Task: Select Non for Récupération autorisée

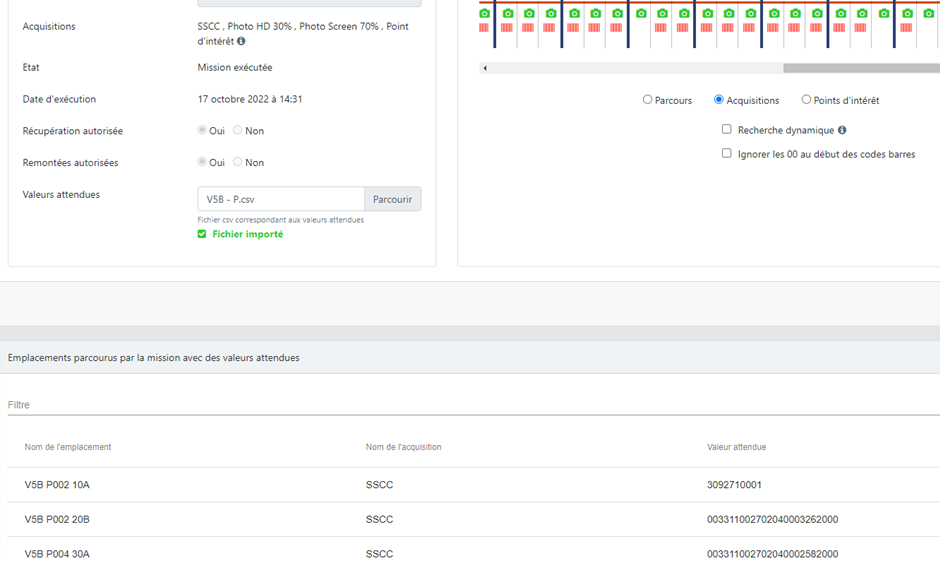Action: 237,130
